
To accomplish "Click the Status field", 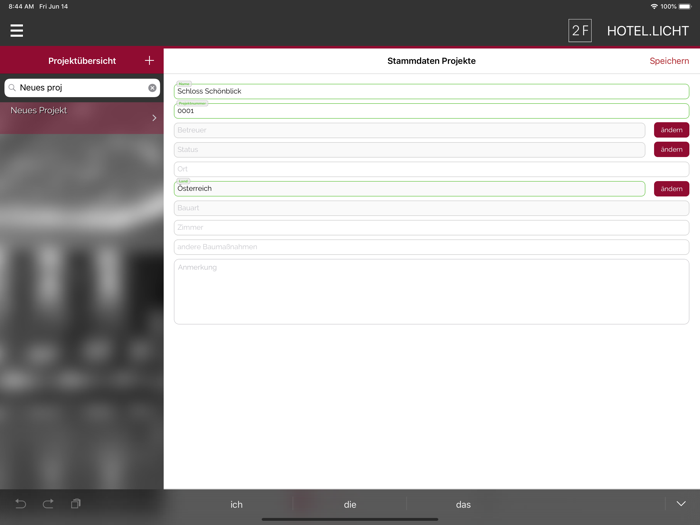I will pyautogui.click(x=409, y=150).
